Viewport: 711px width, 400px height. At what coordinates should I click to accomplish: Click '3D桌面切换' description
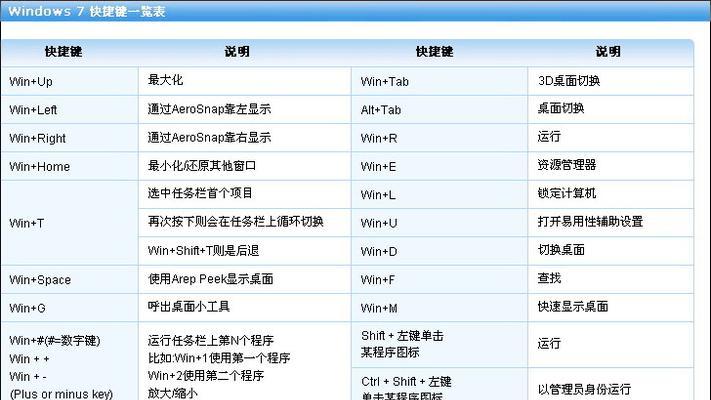tap(569, 81)
